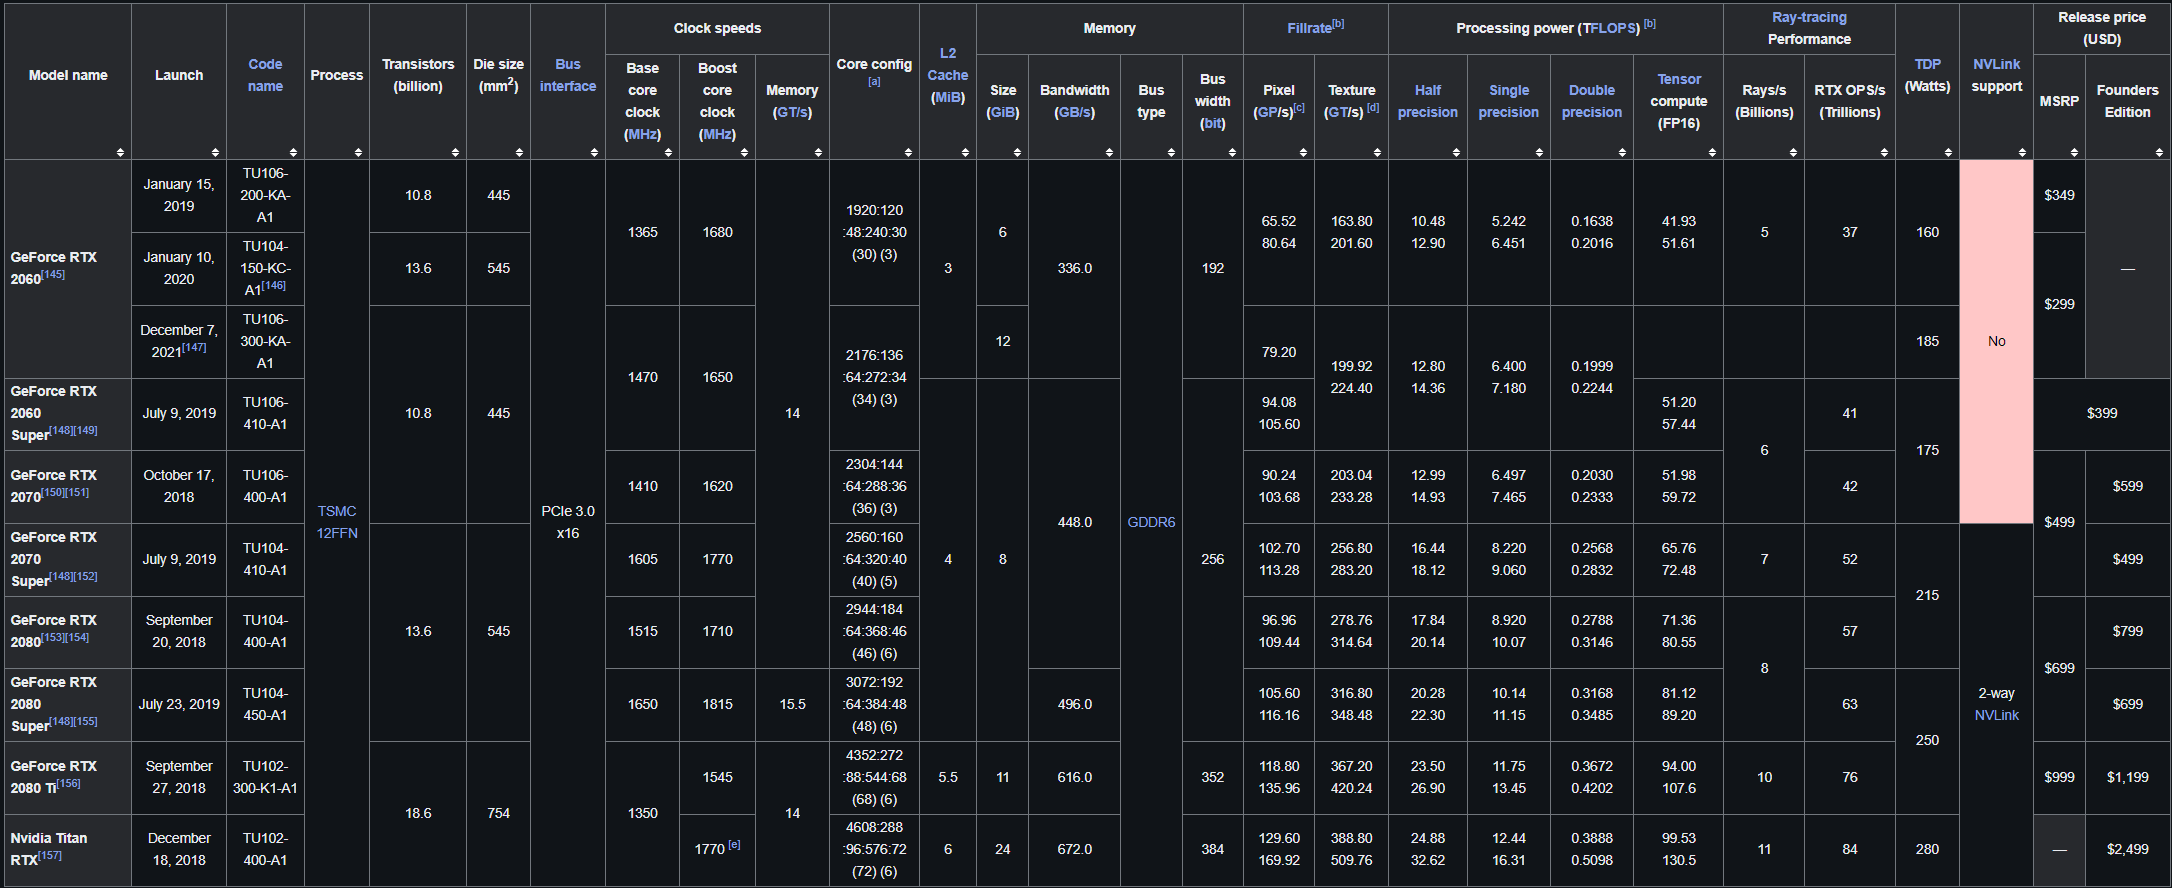Sort by Base core clock arrows

click(668, 152)
